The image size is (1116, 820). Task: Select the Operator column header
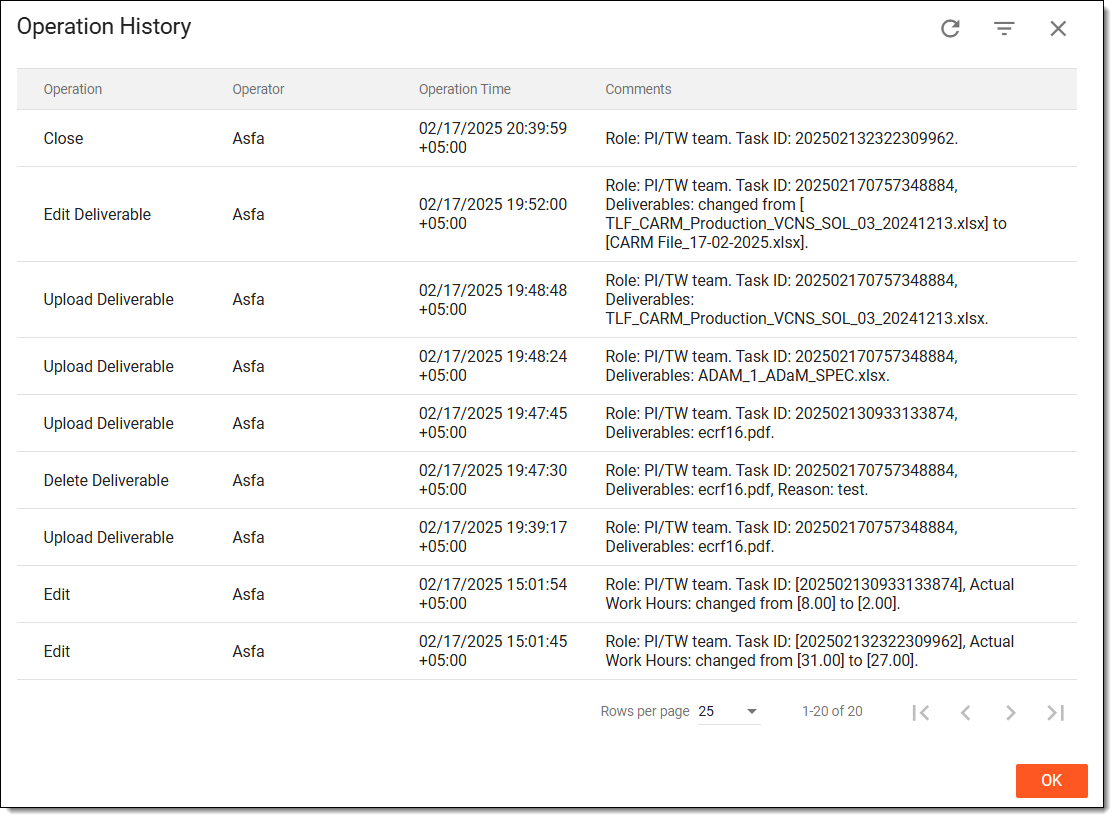[x=258, y=89]
